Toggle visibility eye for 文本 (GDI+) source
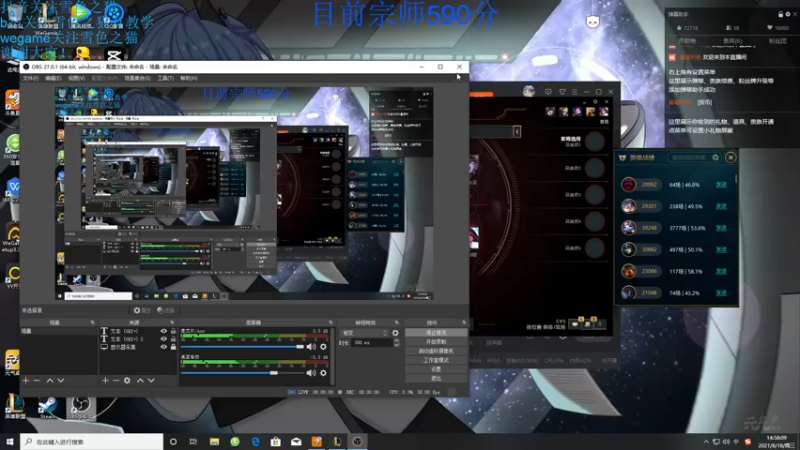 coord(163,331)
